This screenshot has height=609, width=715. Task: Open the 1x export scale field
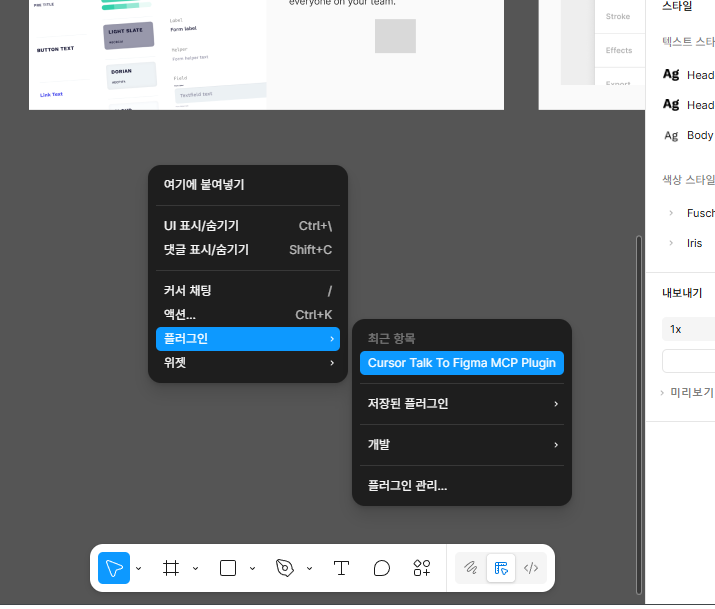pos(689,329)
